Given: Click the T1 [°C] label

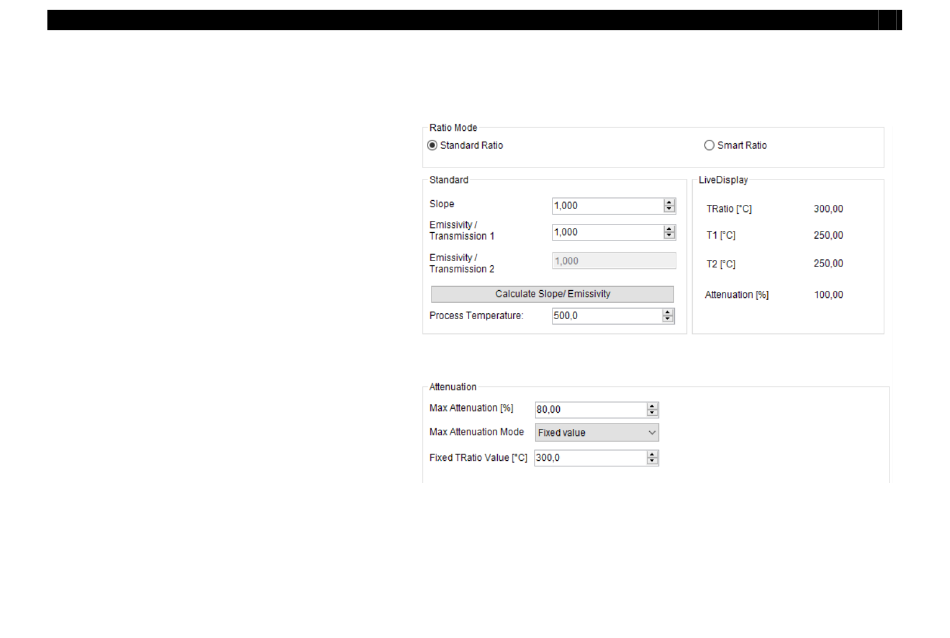Looking at the screenshot, I should (721, 235).
